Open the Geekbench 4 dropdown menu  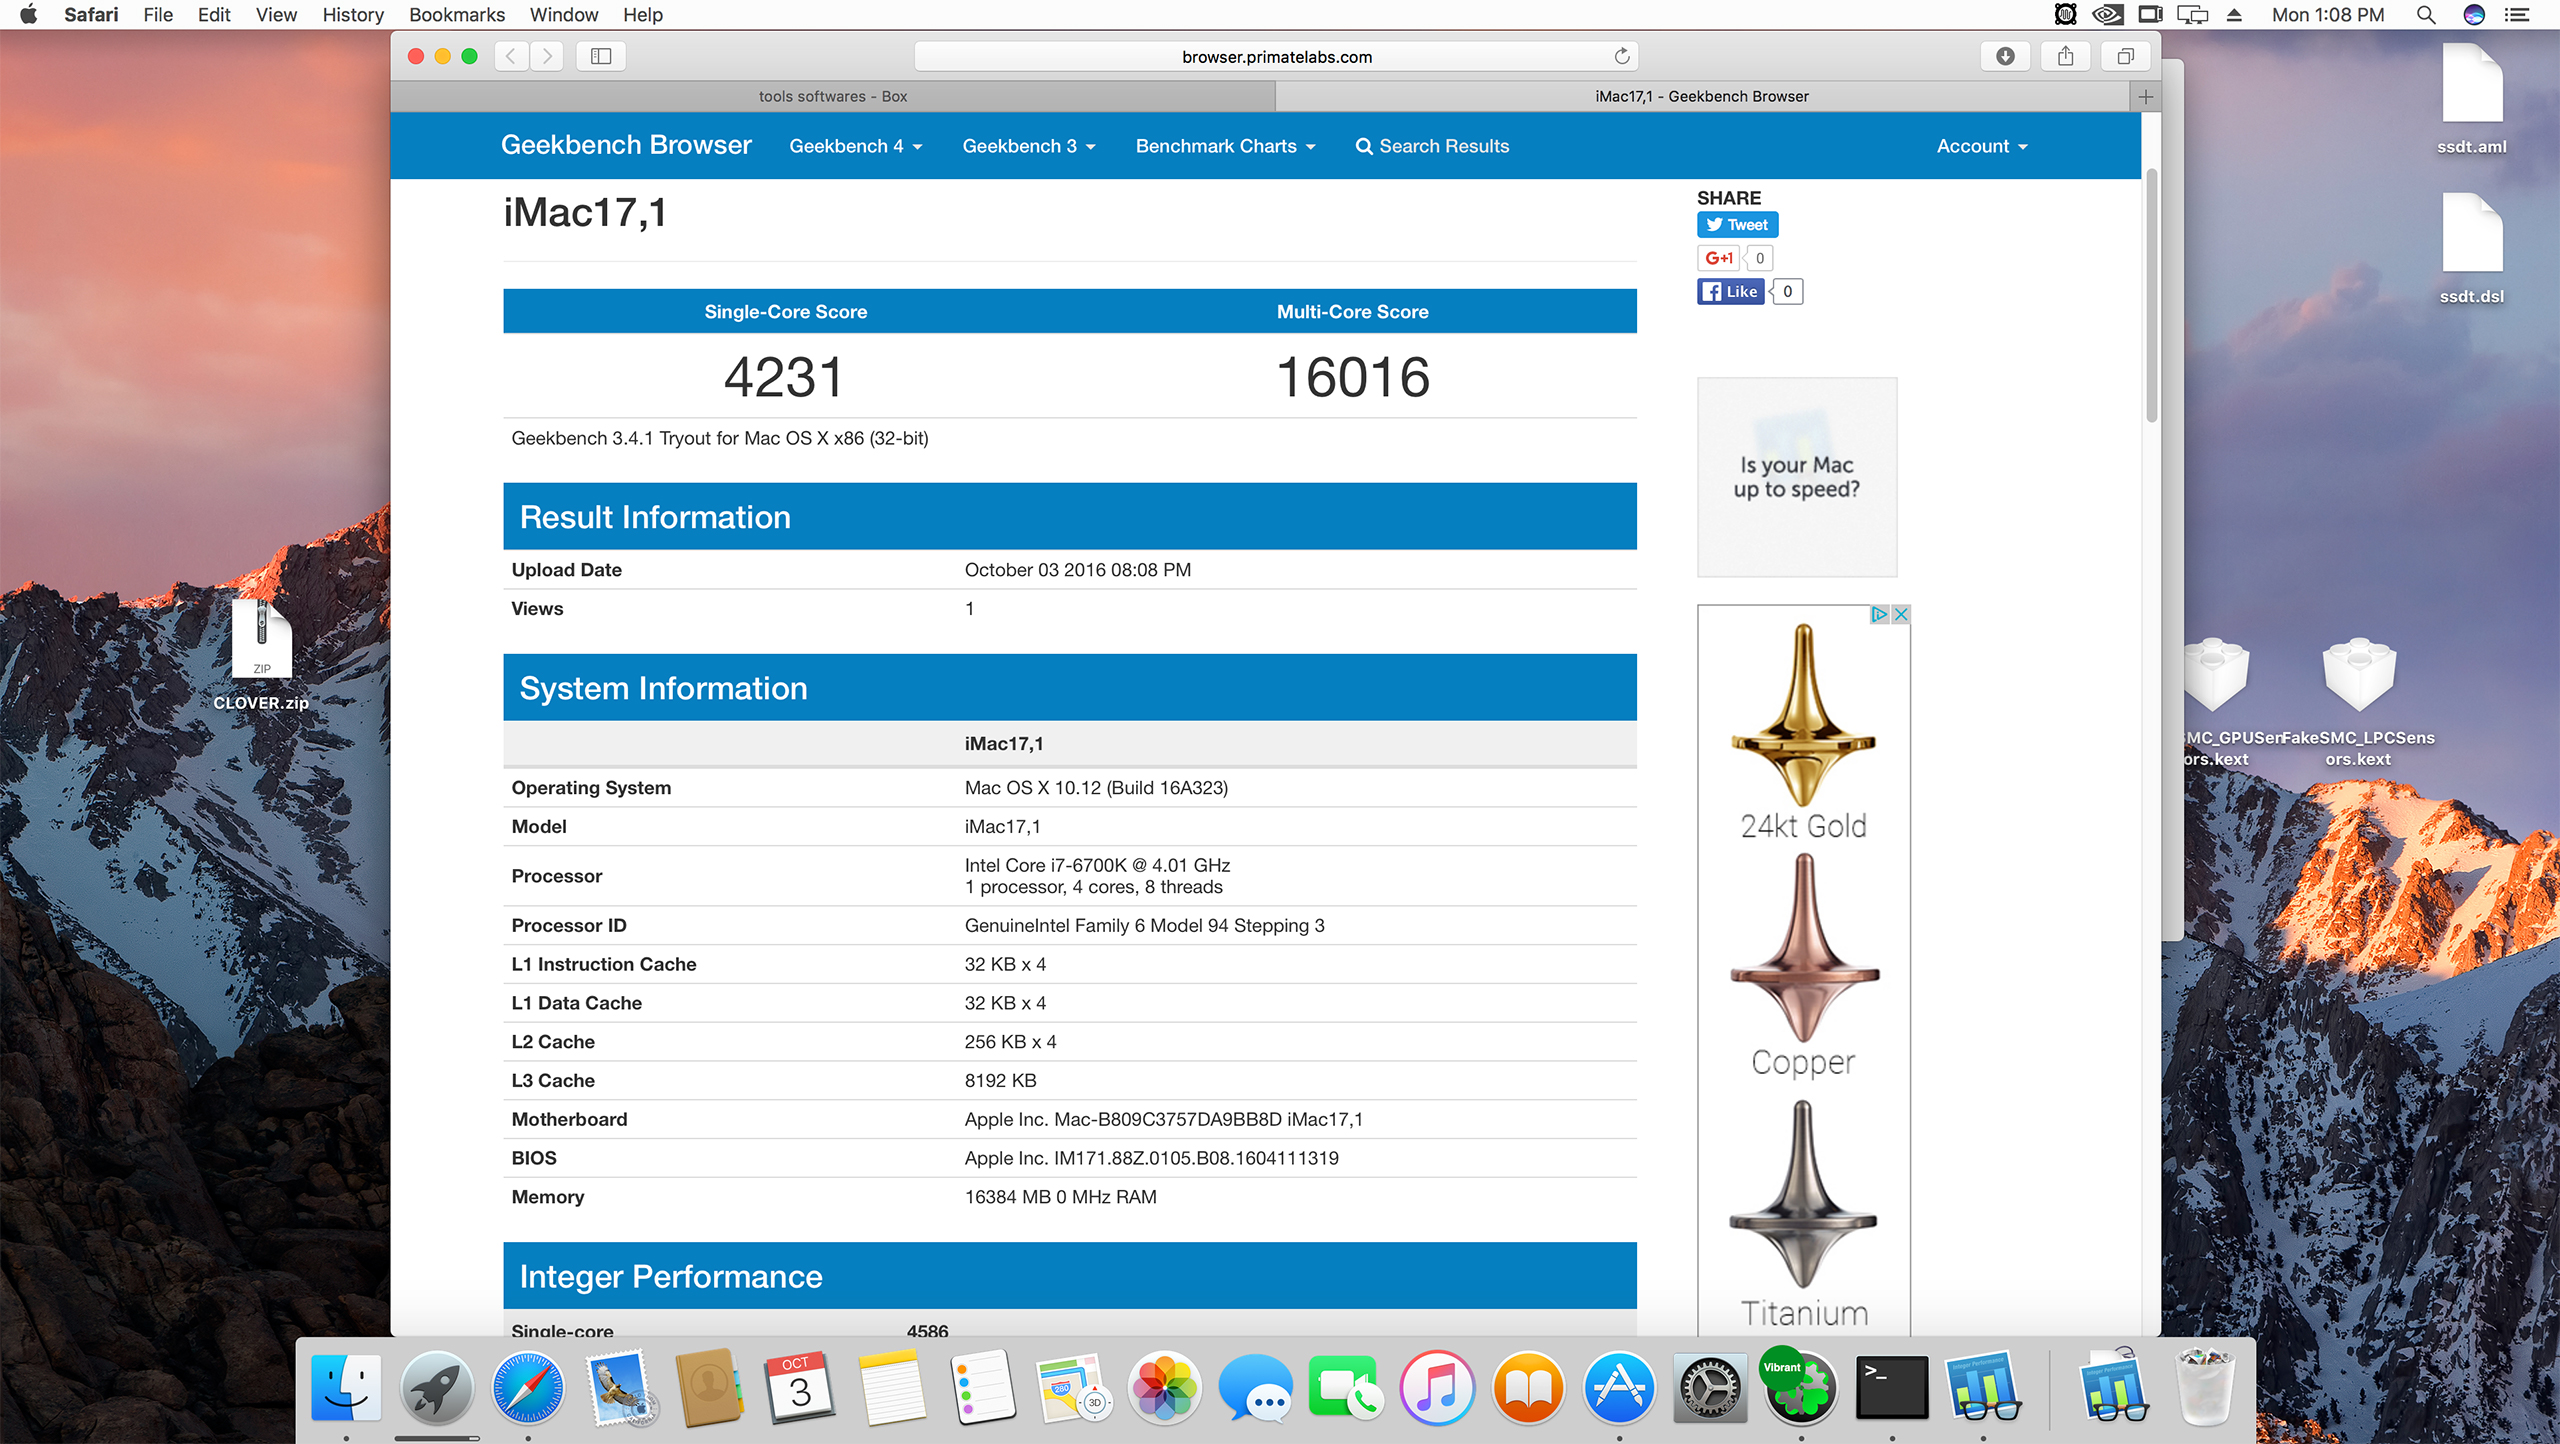[x=855, y=146]
